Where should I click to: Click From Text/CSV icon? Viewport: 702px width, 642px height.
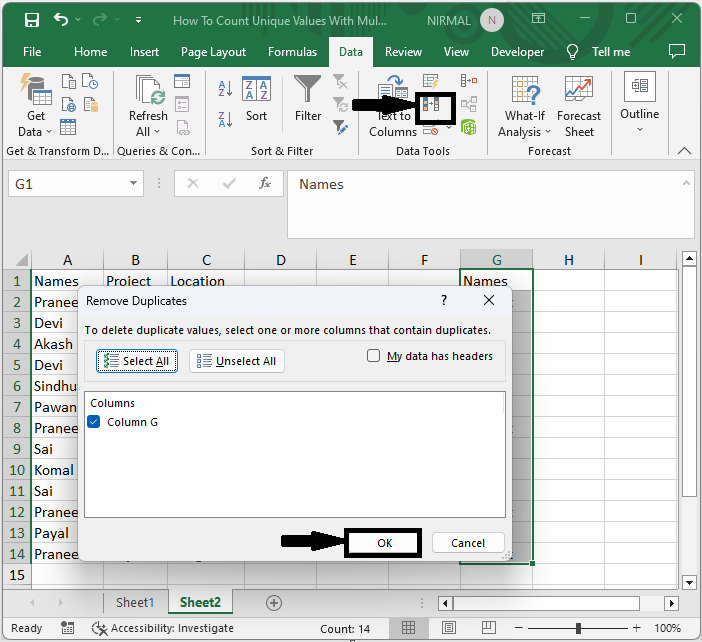(68, 81)
